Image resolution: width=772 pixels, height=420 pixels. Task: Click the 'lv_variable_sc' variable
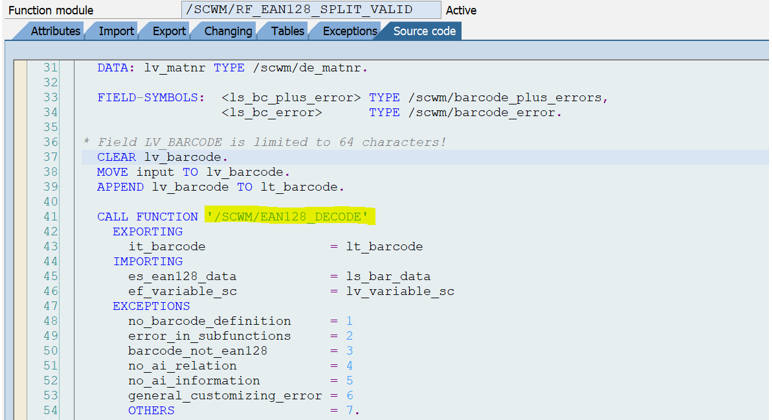tap(400, 291)
